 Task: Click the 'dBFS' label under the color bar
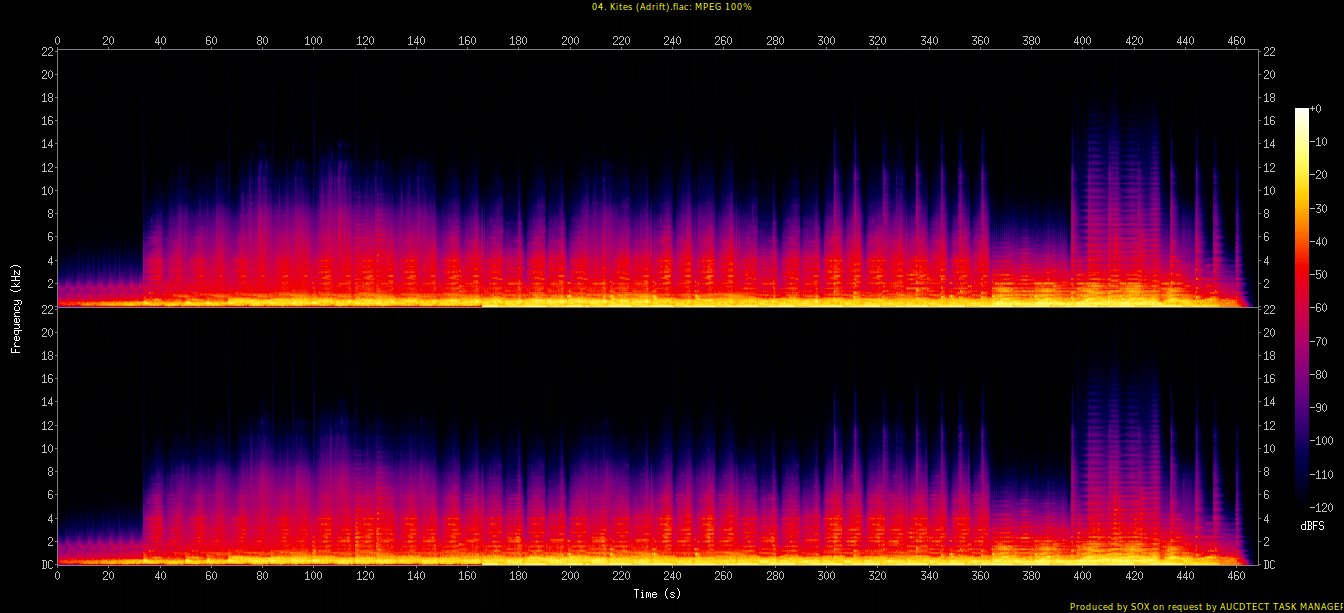click(1312, 525)
